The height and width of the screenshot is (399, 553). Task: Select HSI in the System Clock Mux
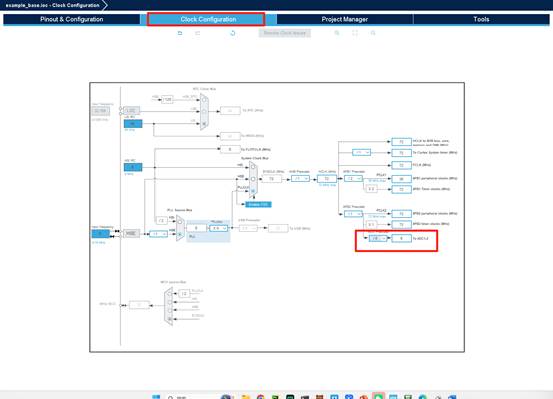[253, 167]
